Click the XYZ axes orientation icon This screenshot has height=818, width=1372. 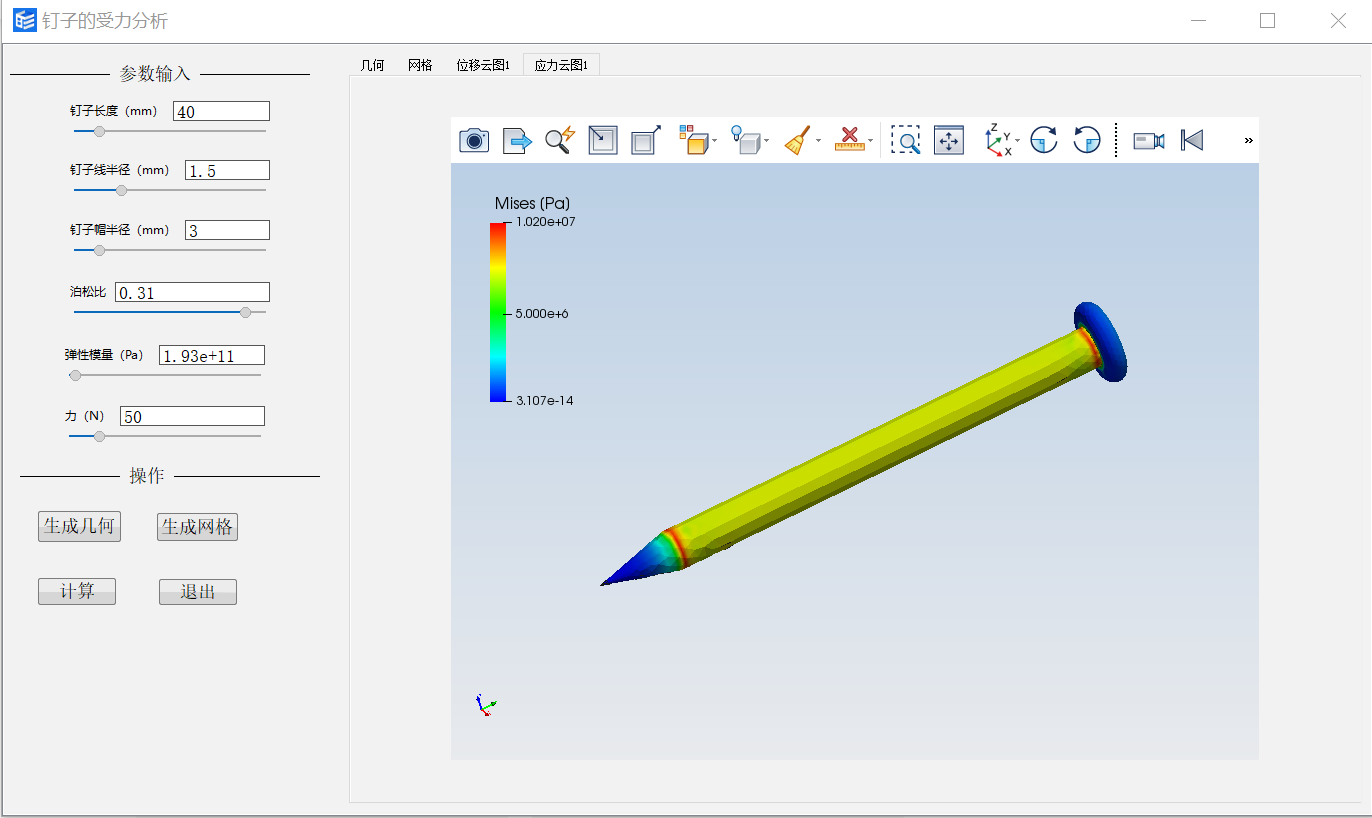[998, 141]
